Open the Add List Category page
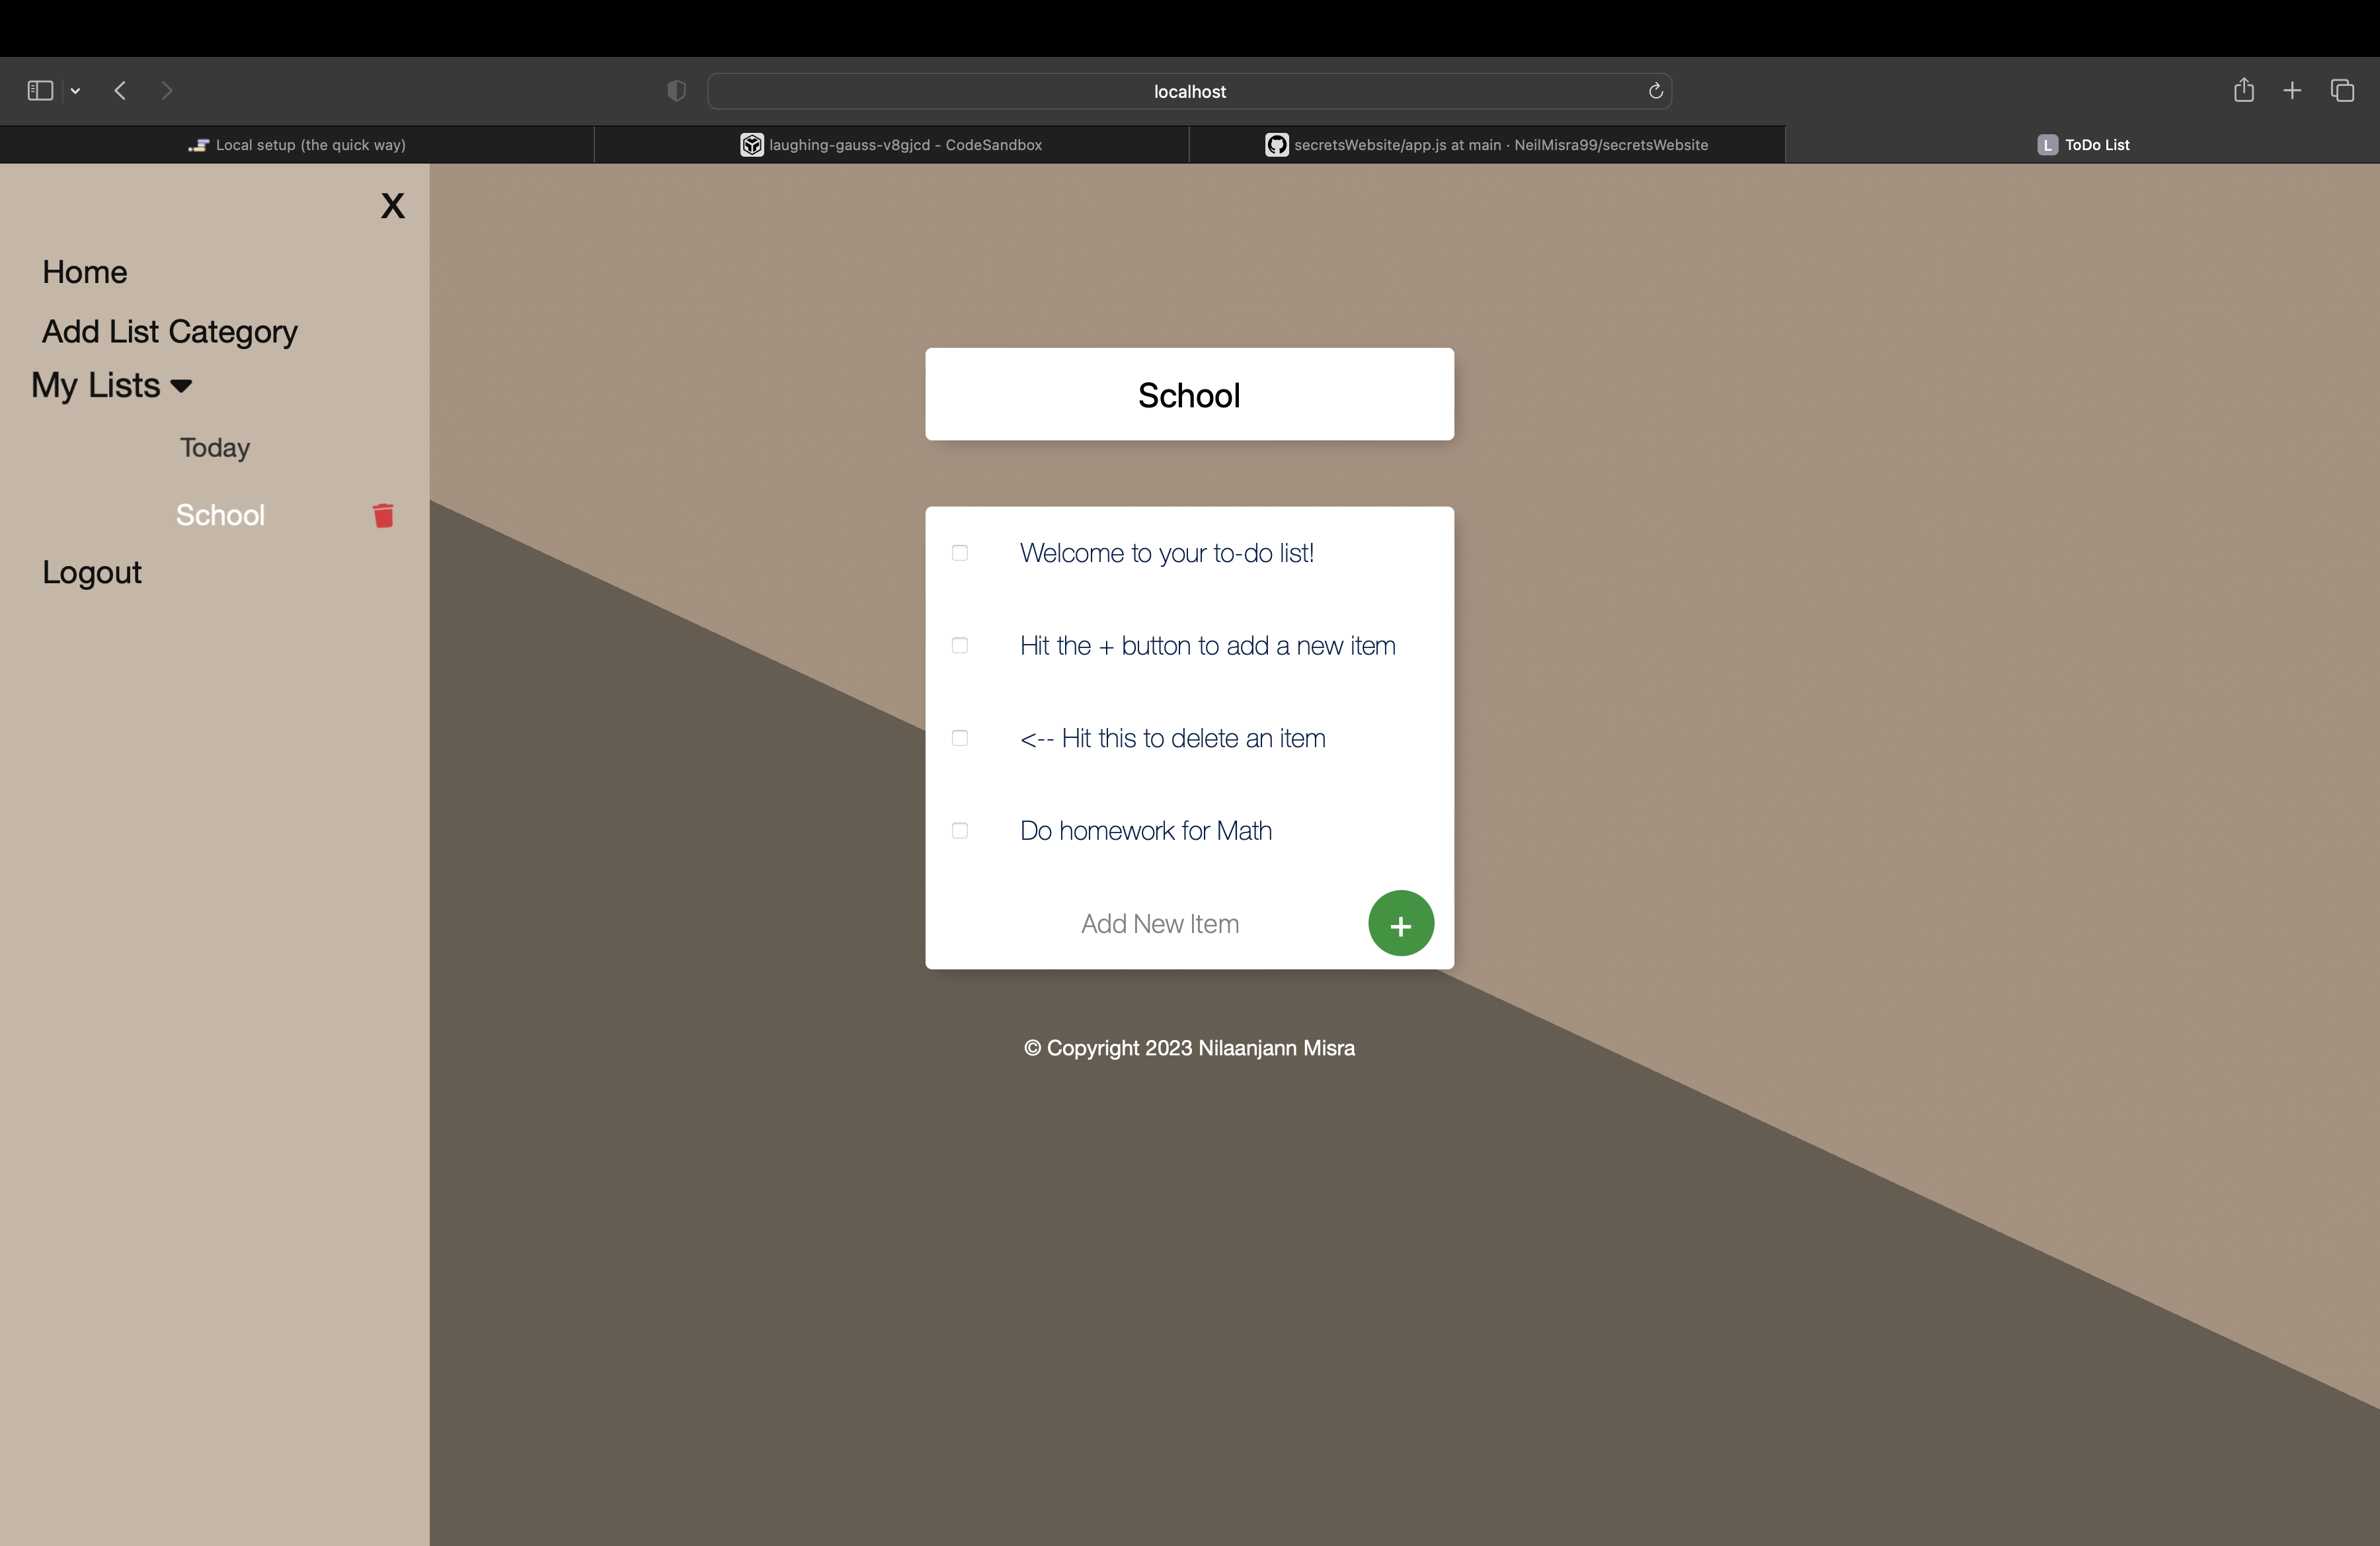 coord(169,331)
